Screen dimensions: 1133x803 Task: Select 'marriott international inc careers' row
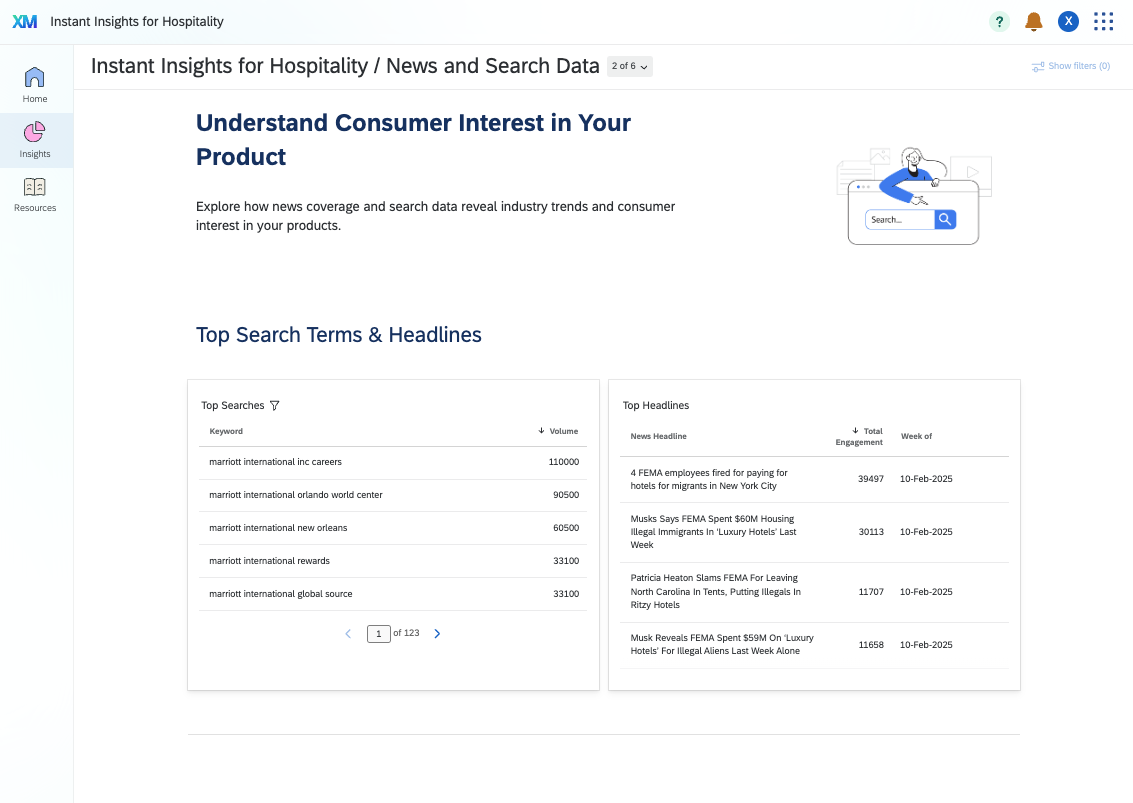click(275, 462)
